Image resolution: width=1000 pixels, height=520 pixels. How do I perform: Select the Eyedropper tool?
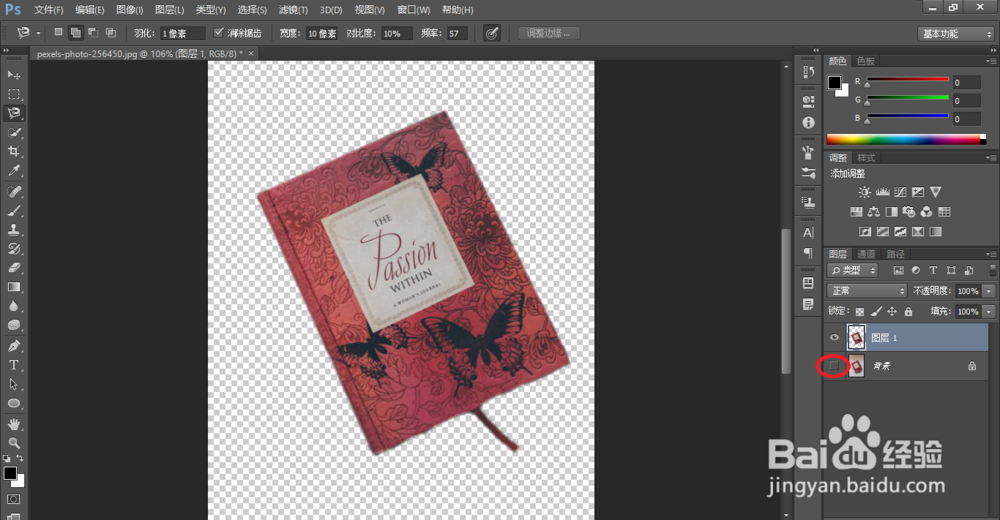click(x=13, y=170)
